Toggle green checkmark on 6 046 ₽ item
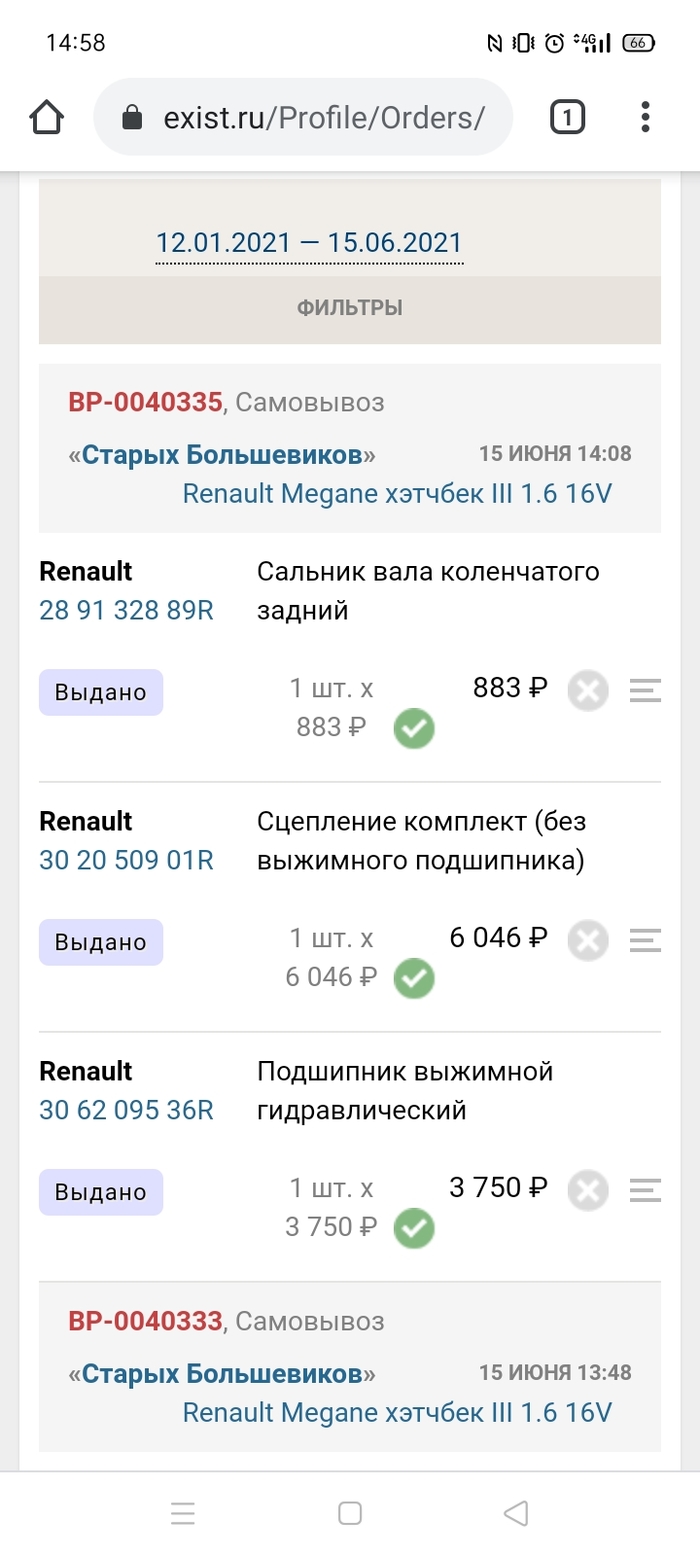Screen dimensions: 700x1556 [x=414, y=979]
